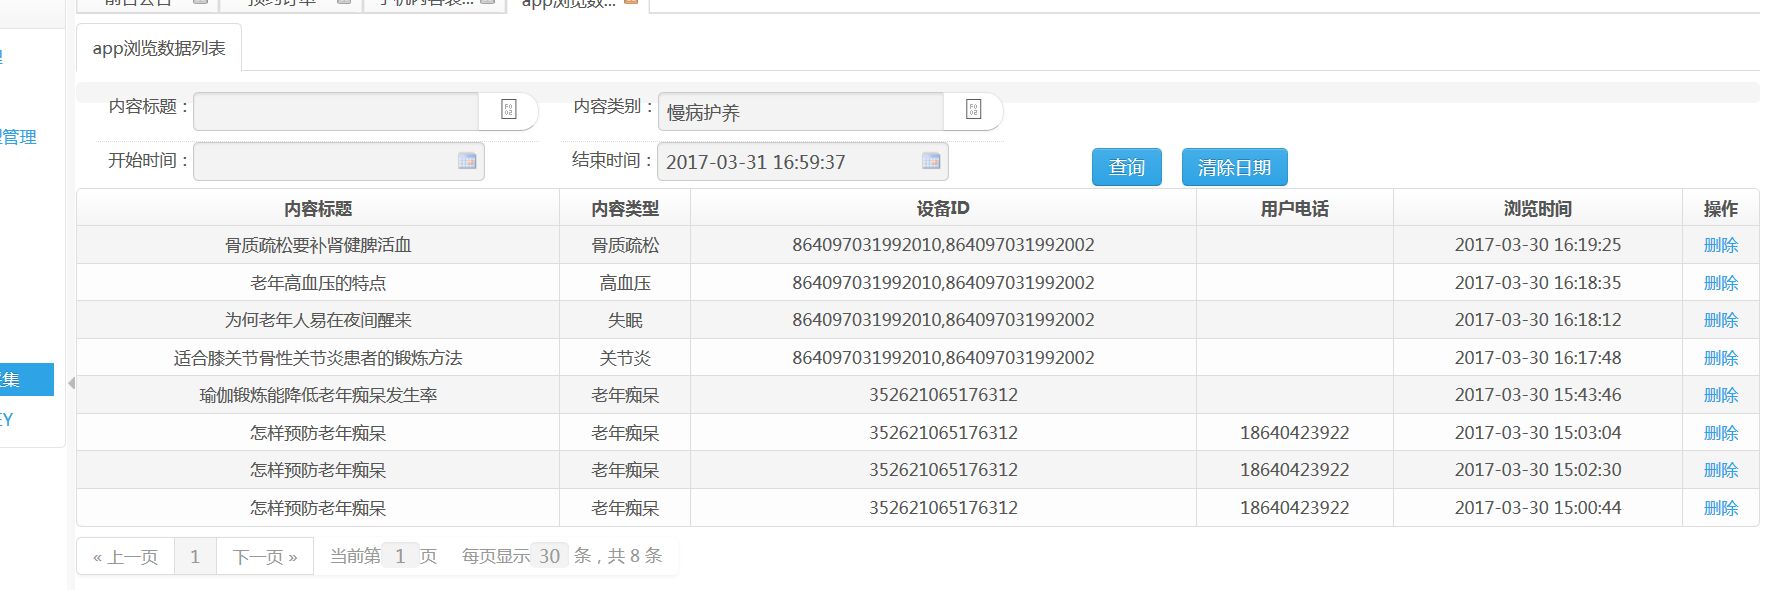Go to previous page with 上一页
Image resolution: width=1769 pixels, height=590 pixels.
[x=126, y=557]
